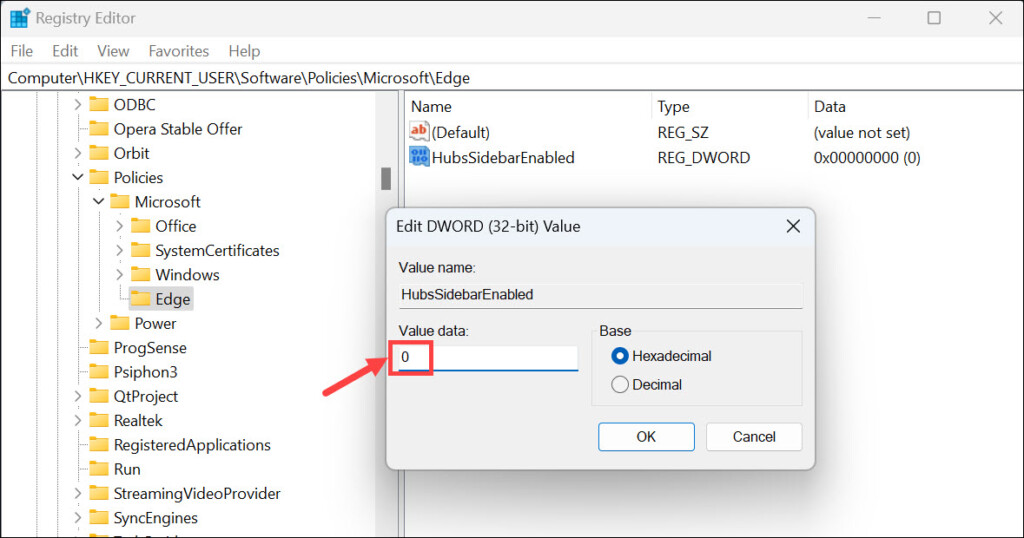Open the View menu
1024x538 pixels.
pyautogui.click(x=113, y=51)
